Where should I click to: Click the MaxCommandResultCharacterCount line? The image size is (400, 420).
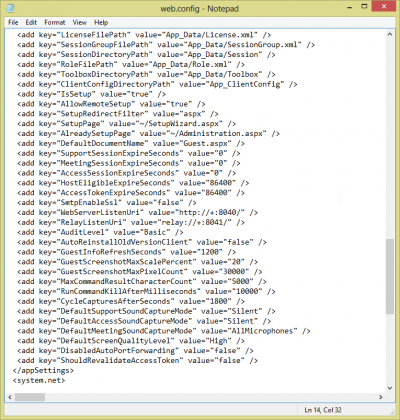click(142, 281)
